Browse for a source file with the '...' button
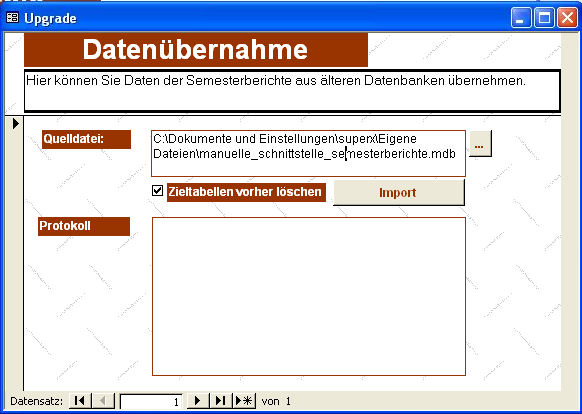 (x=480, y=143)
